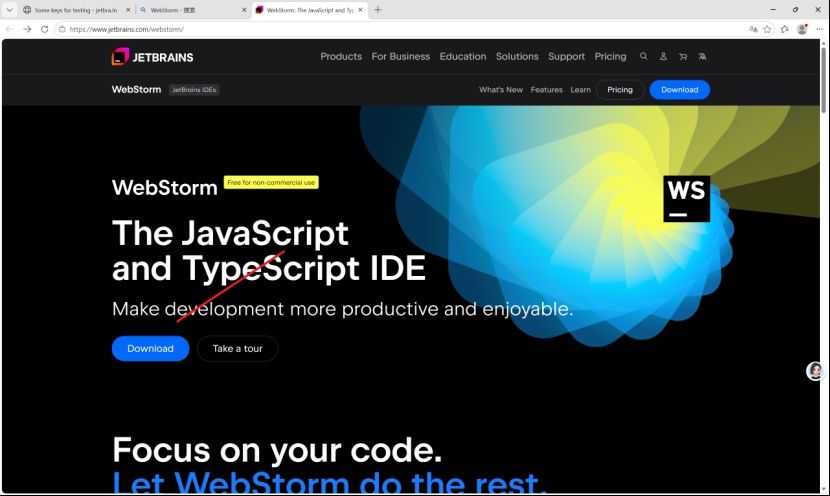Close the active WebStorm JavaScript tab
Screen dimensions: 830x496
[x=360, y=10]
